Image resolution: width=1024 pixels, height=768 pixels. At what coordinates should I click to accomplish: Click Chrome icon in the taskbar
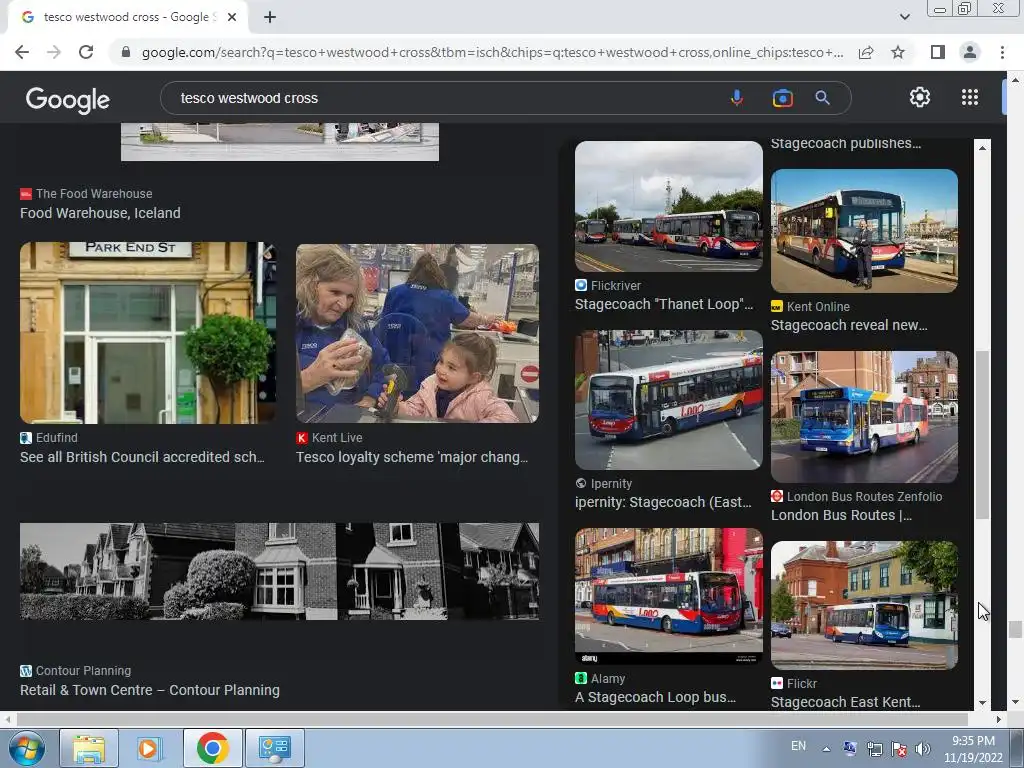[212, 748]
